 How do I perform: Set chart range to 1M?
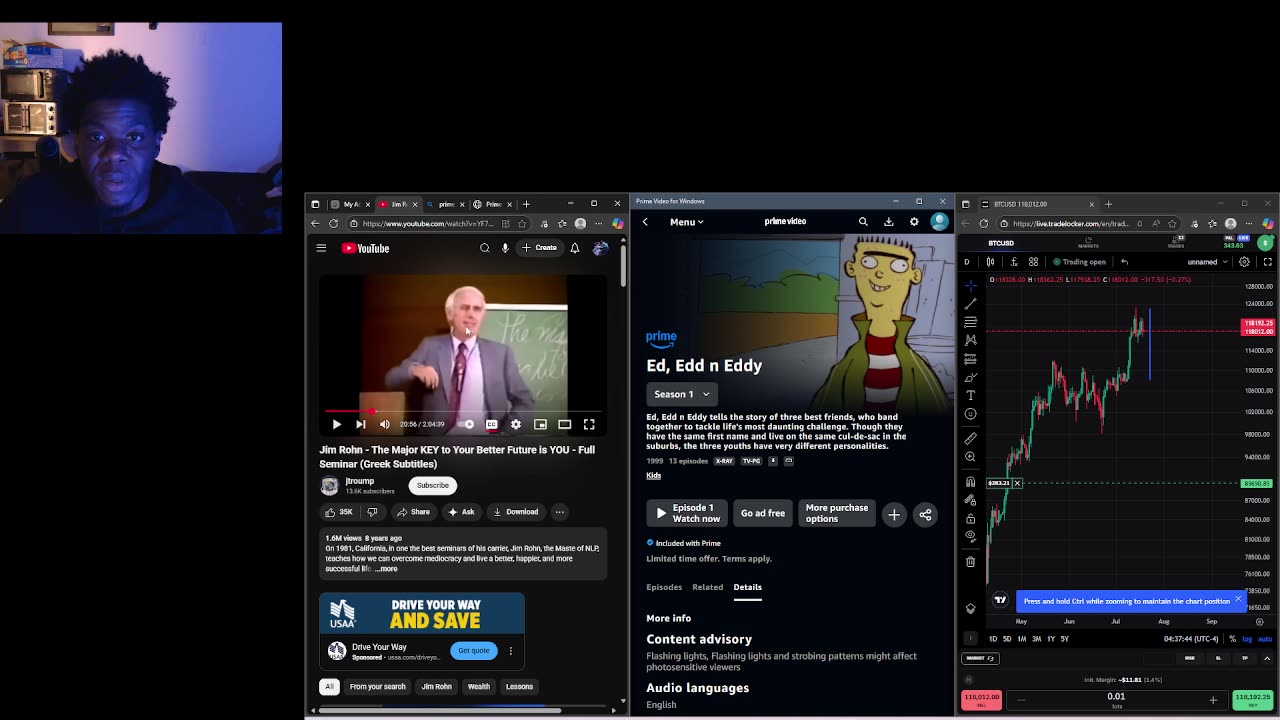pos(1021,639)
